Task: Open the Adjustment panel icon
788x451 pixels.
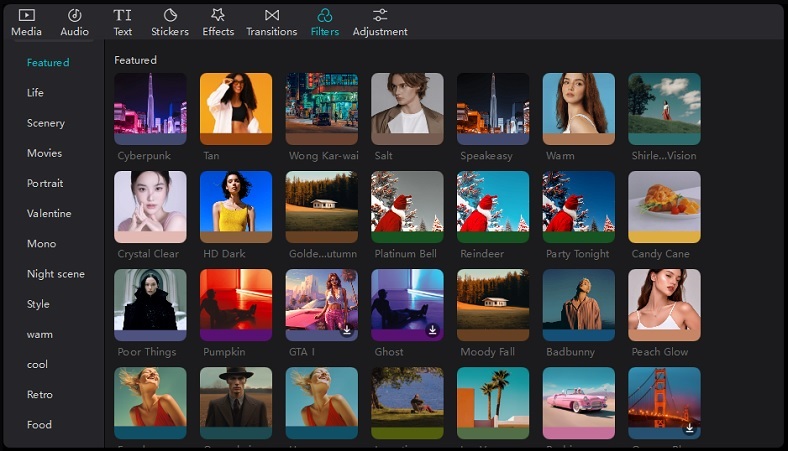Action: 380,15
